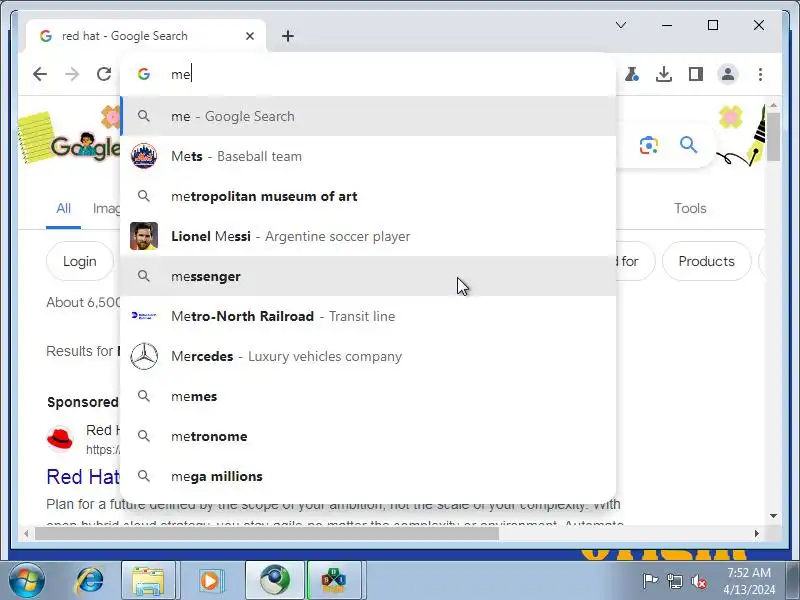Open the profile avatar menu
The image size is (800, 600).
pos(728,74)
